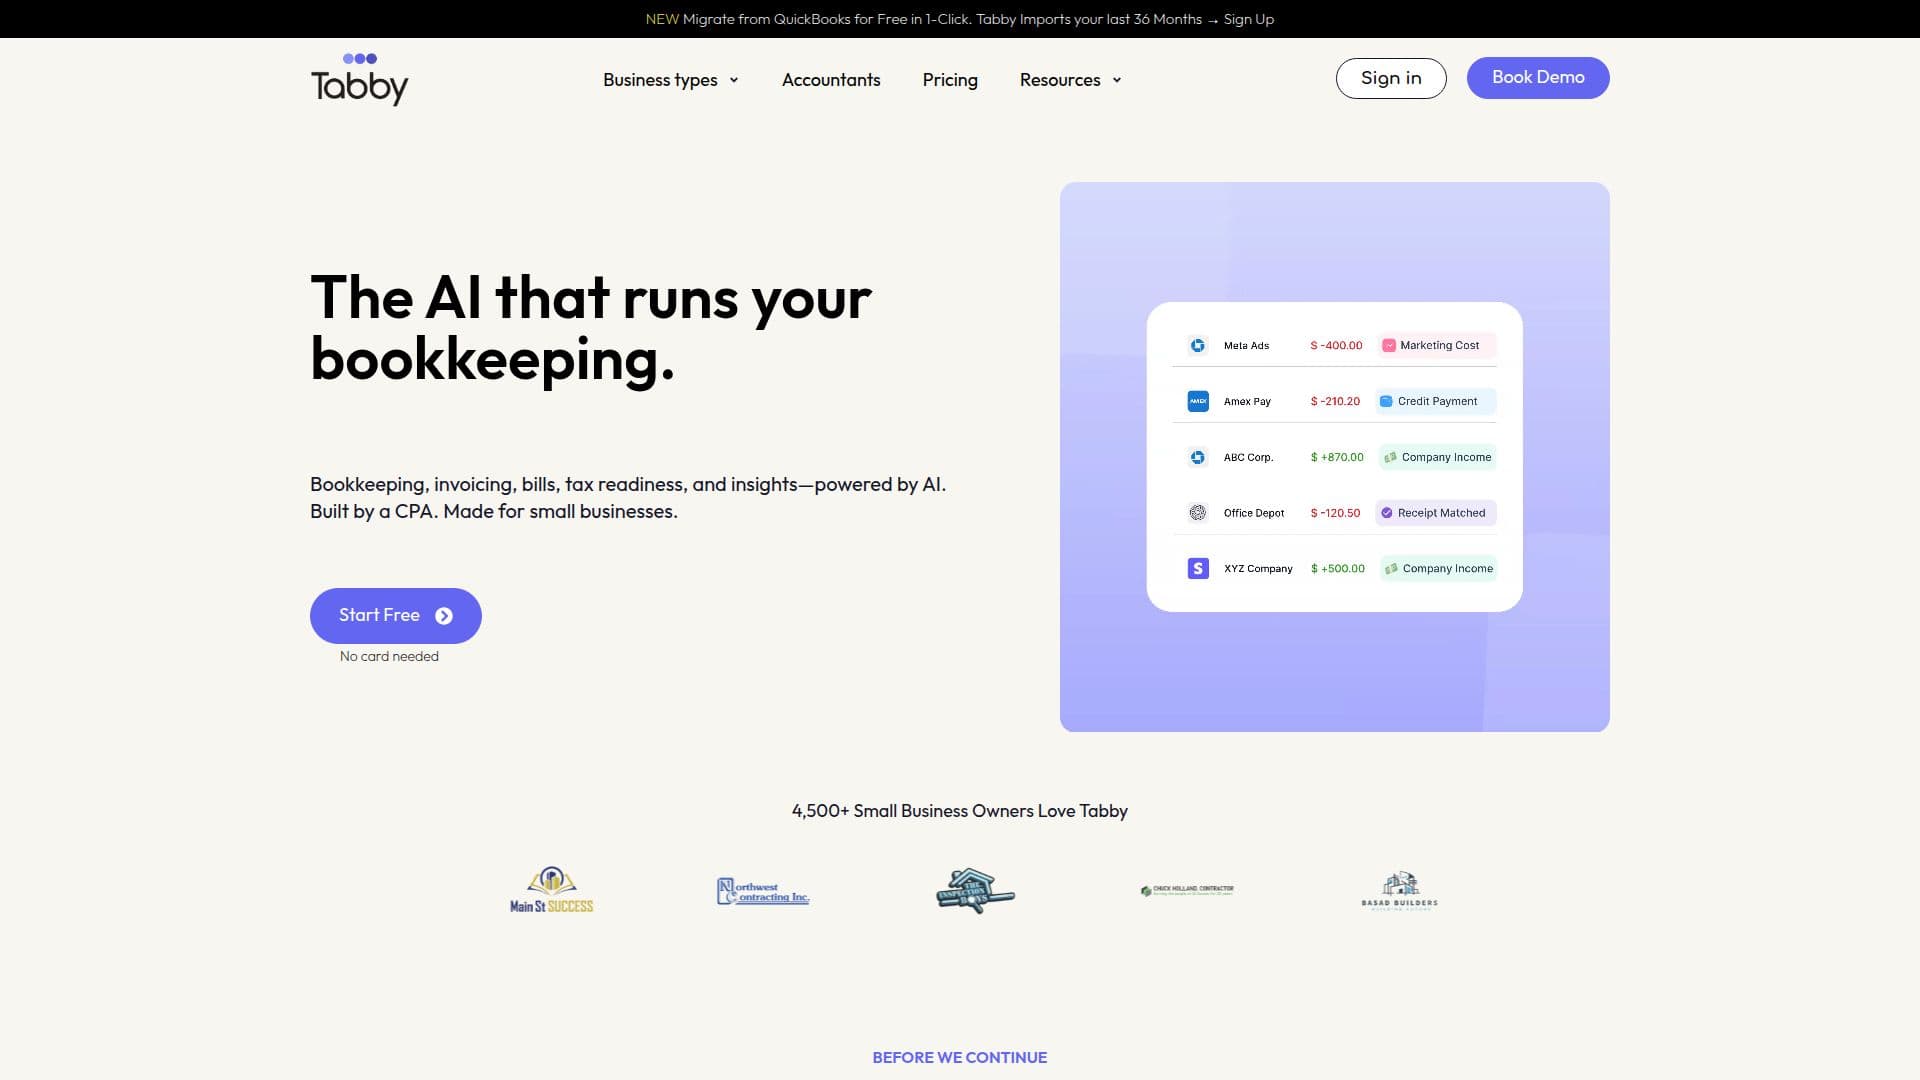Click the Tabby logo
The width and height of the screenshot is (1920, 1080).
(x=359, y=79)
